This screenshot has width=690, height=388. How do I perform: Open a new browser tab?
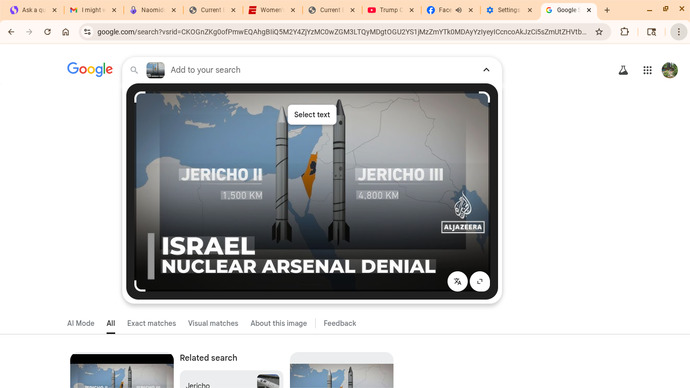tap(607, 10)
